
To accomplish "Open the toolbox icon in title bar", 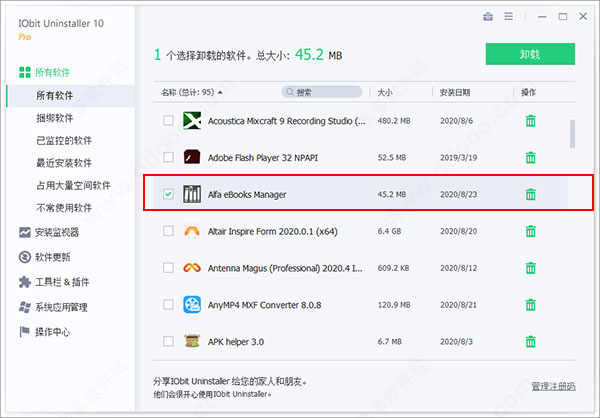I will click(x=488, y=16).
